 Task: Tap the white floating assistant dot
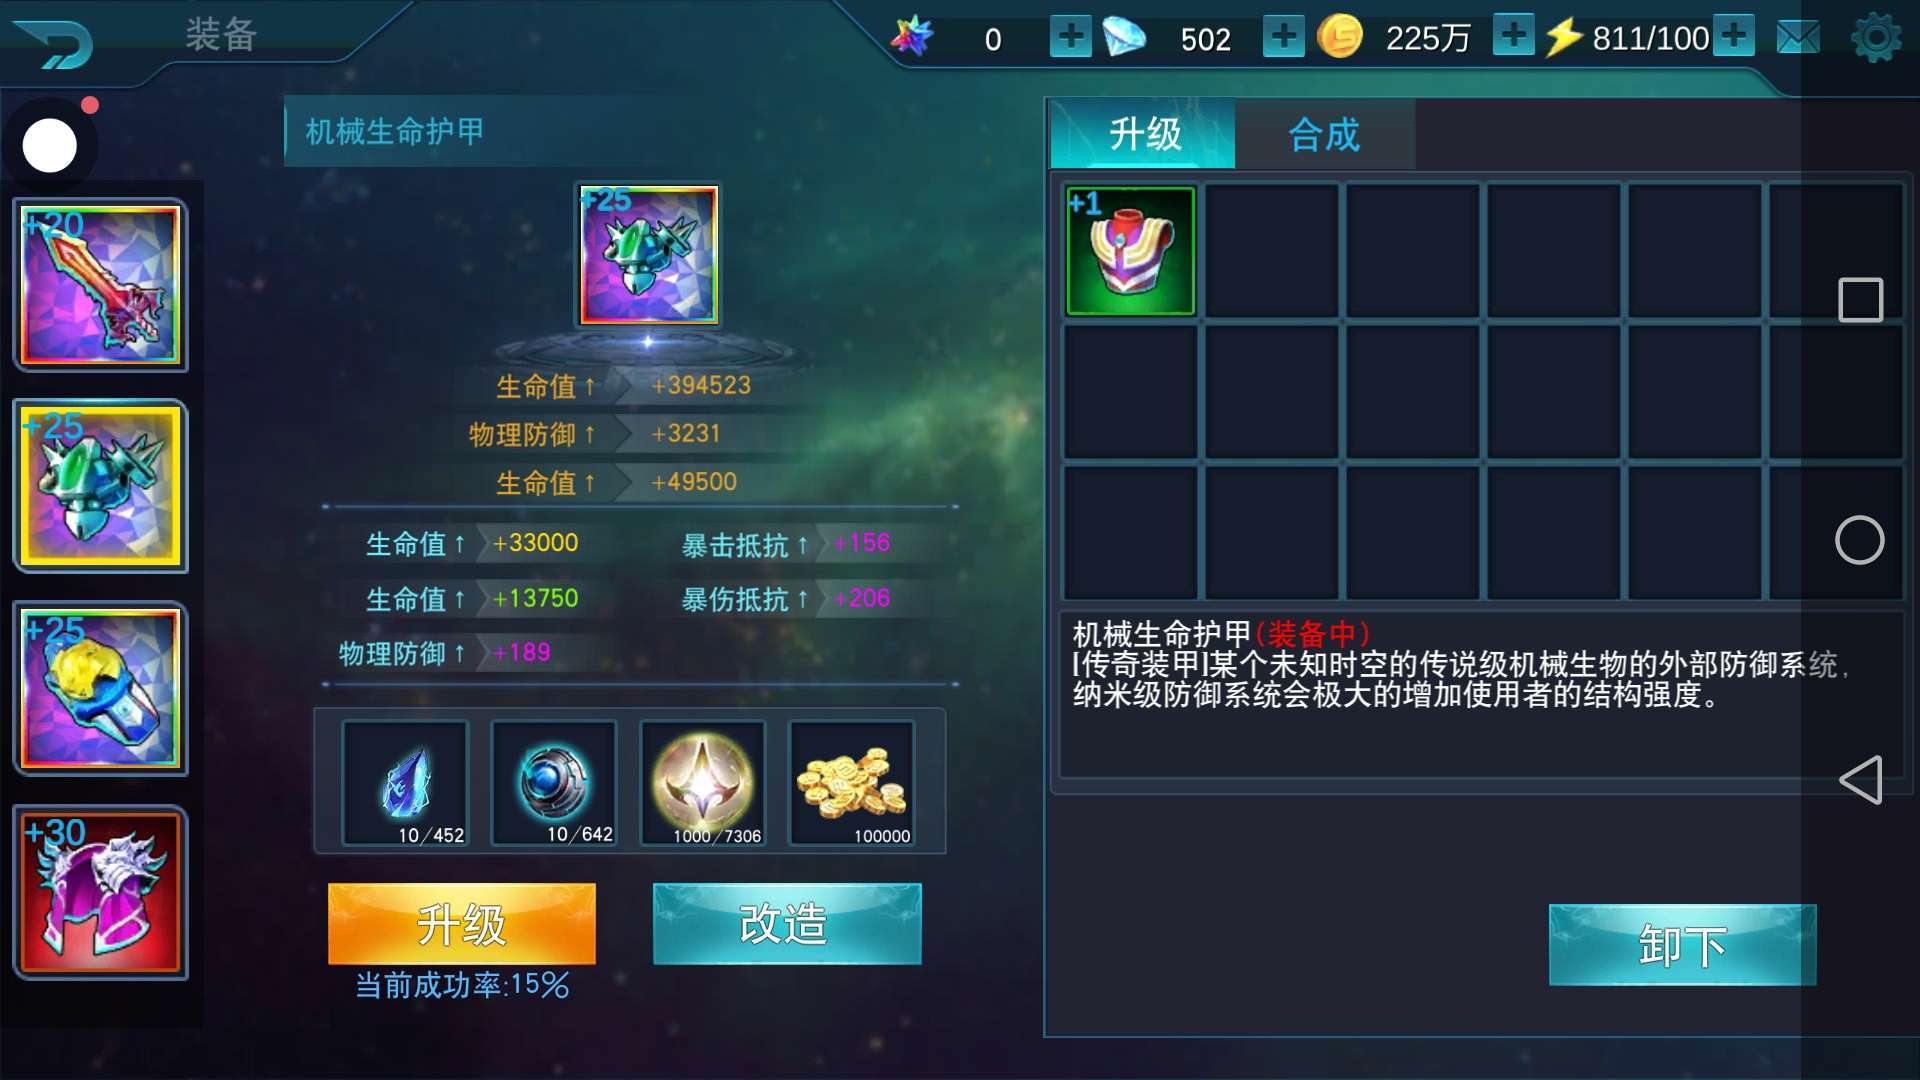[x=49, y=147]
